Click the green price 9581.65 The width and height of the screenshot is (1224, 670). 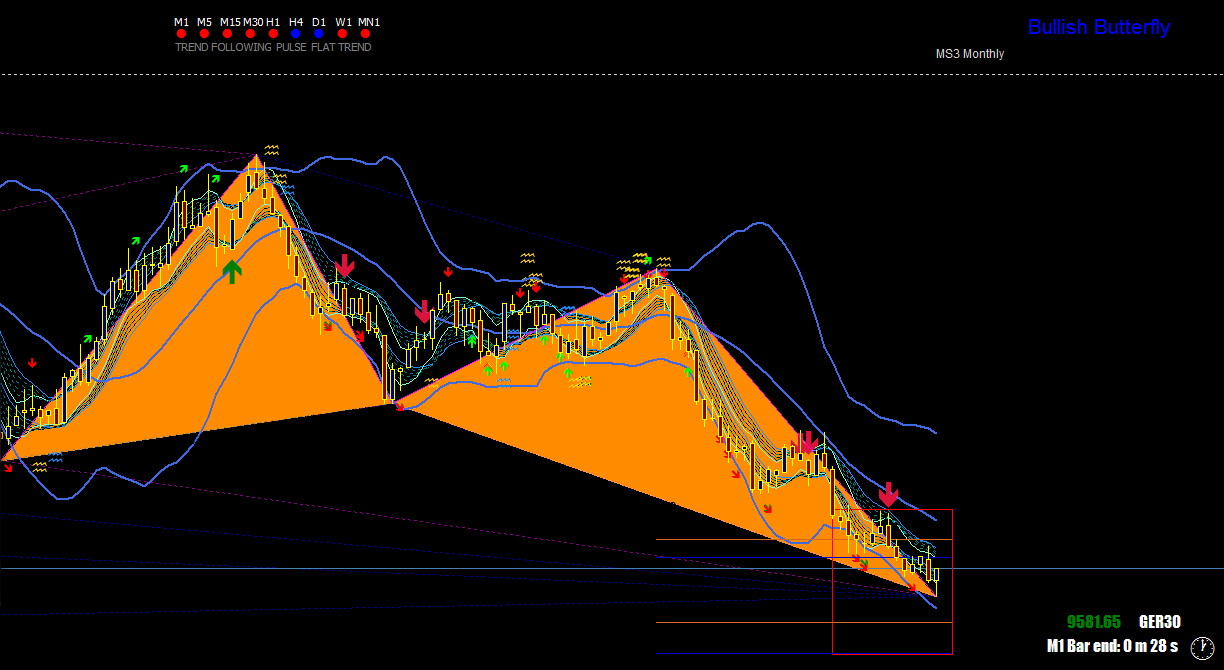[x=1094, y=621]
